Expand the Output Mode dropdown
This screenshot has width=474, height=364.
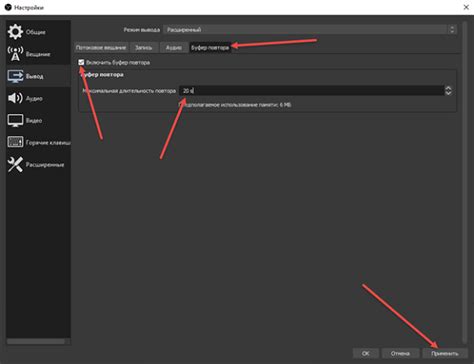coord(310,30)
